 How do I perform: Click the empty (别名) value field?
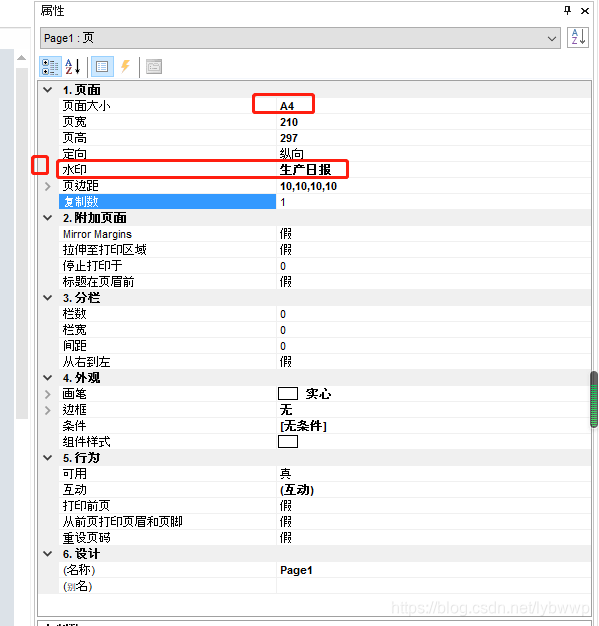click(x=433, y=586)
